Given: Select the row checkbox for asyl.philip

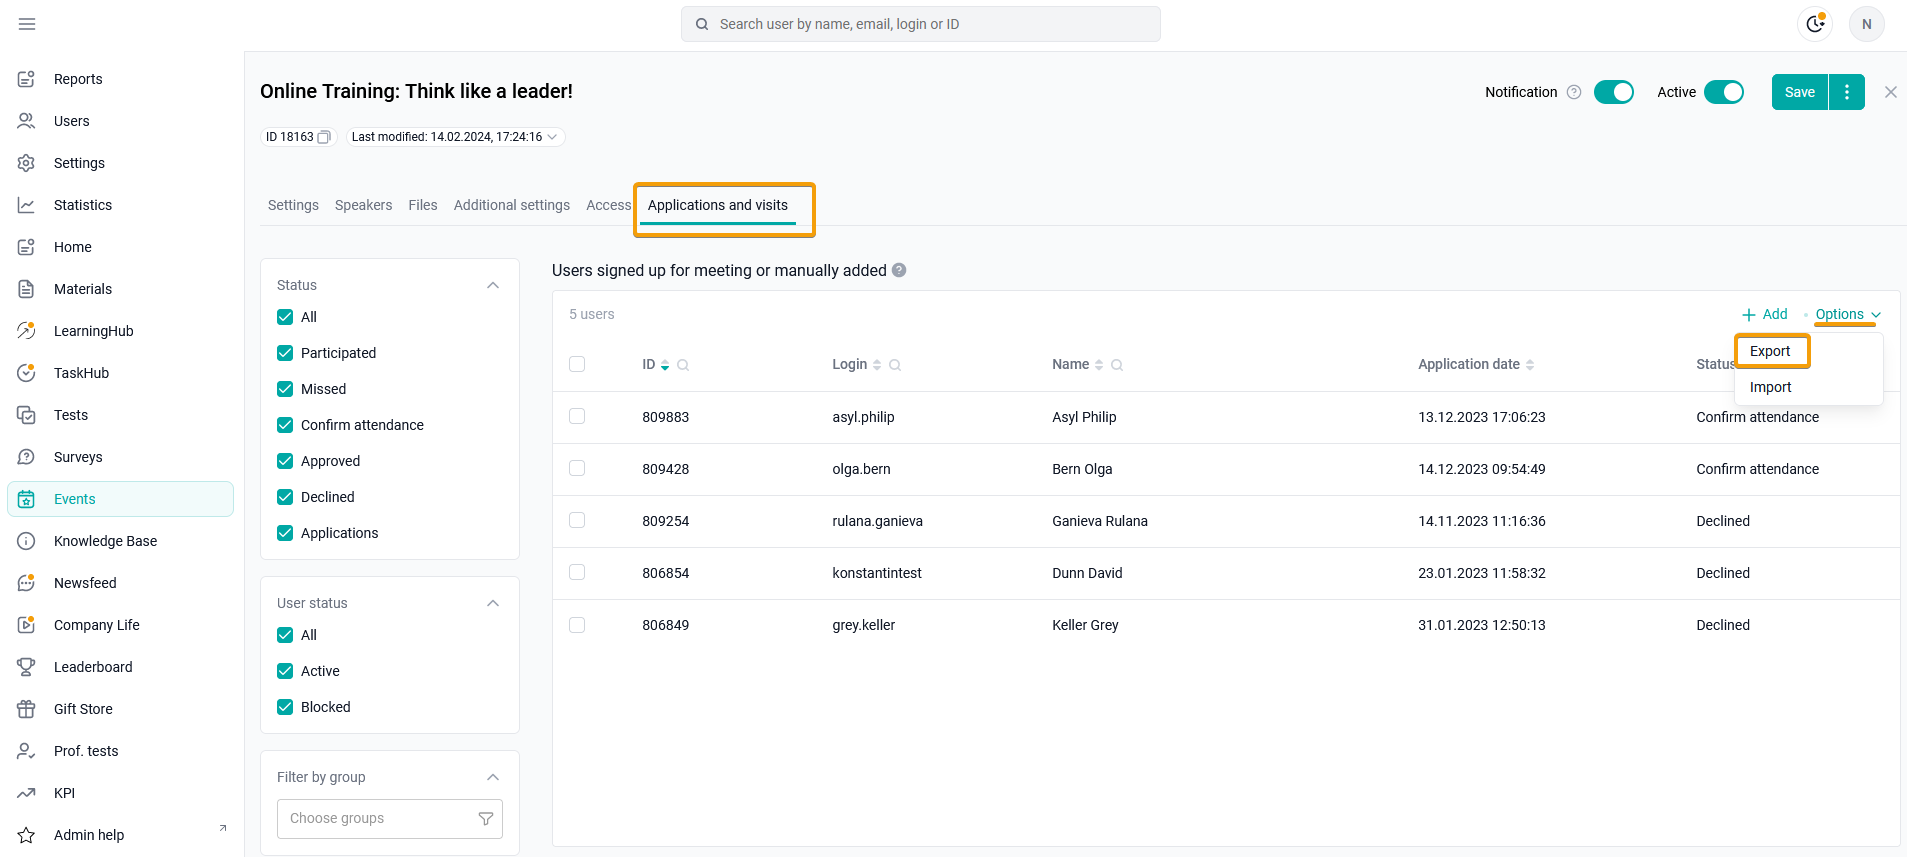Looking at the screenshot, I should click(577, 416).
